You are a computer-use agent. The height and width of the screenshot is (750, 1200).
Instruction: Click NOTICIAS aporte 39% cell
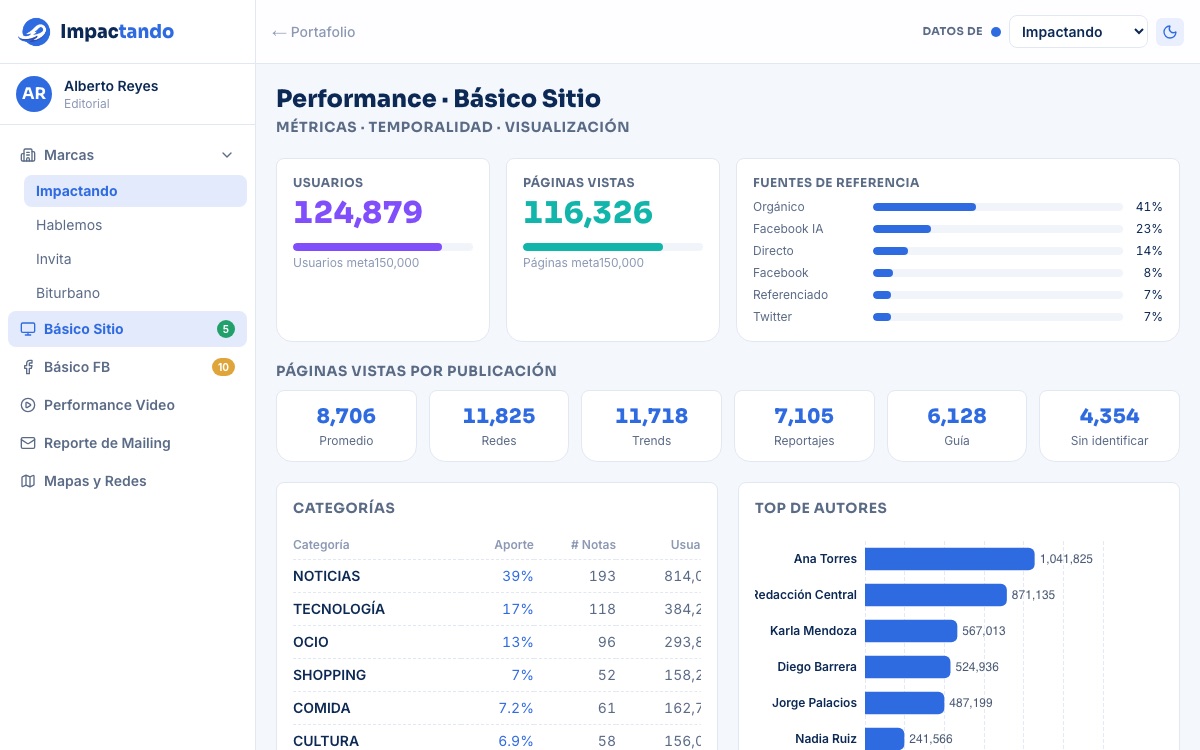[518, 576]
